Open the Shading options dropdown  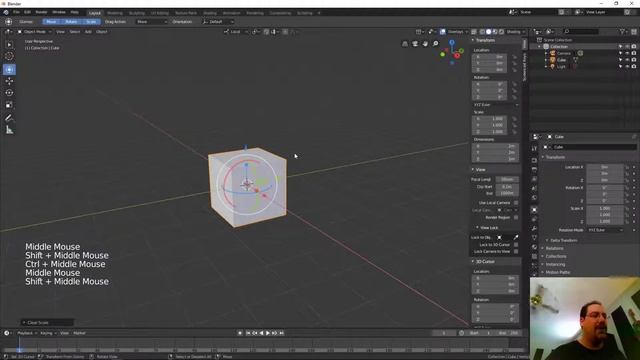(x=516, y=31)
